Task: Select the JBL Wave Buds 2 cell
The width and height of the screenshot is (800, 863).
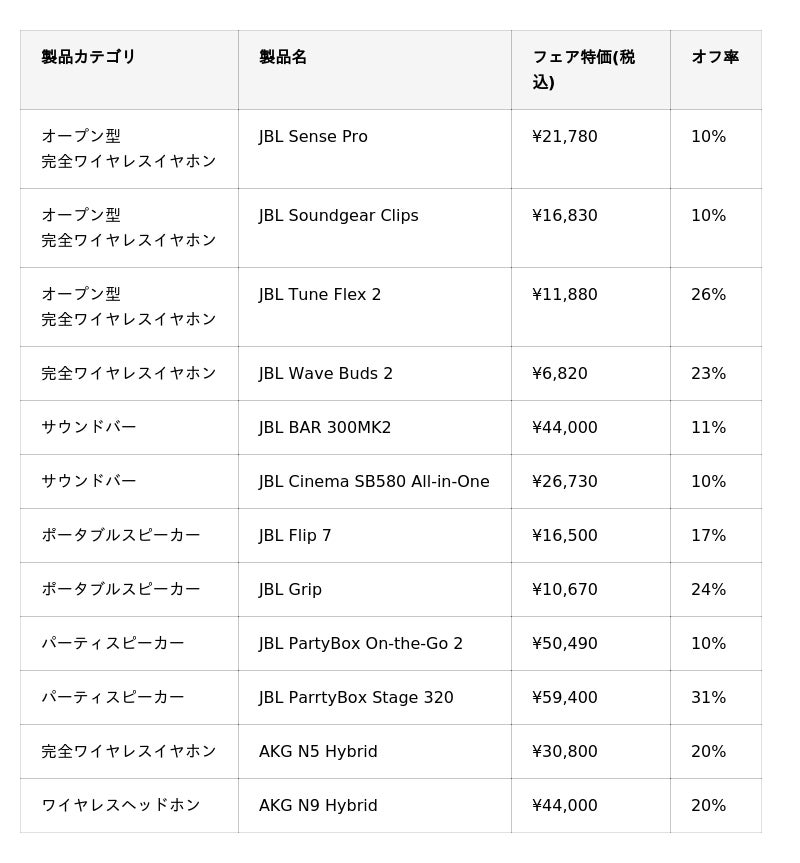Action: (326, 374)
